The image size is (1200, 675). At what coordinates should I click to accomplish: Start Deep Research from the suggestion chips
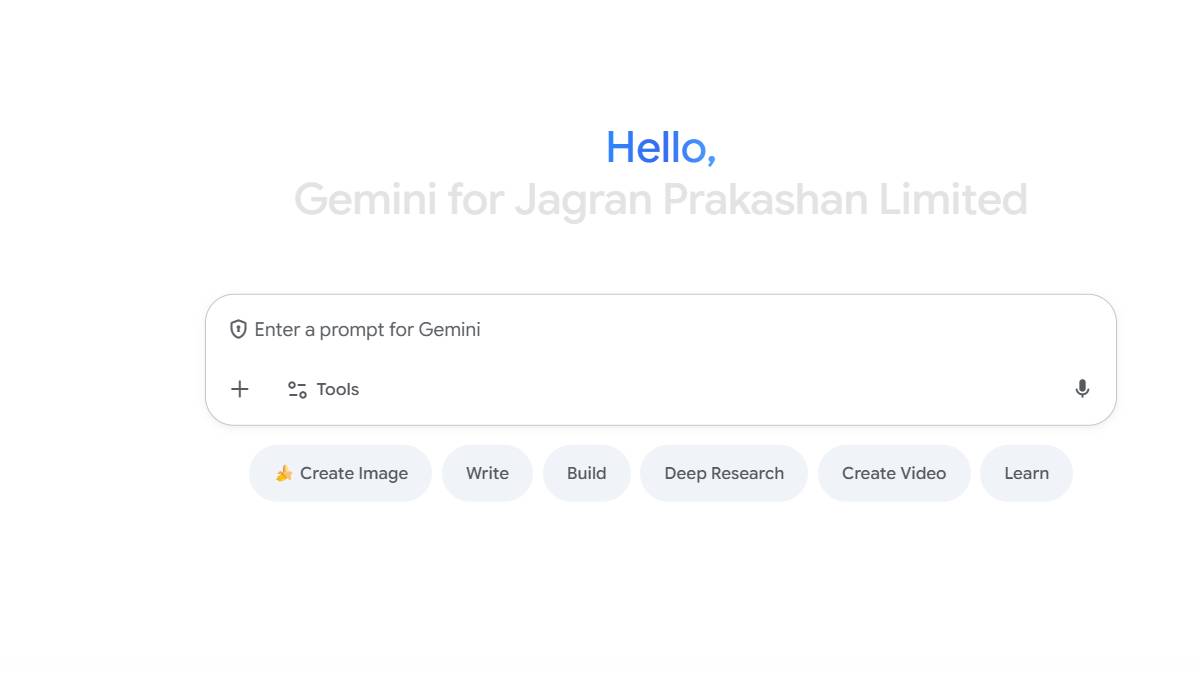(x=723, y=473)
